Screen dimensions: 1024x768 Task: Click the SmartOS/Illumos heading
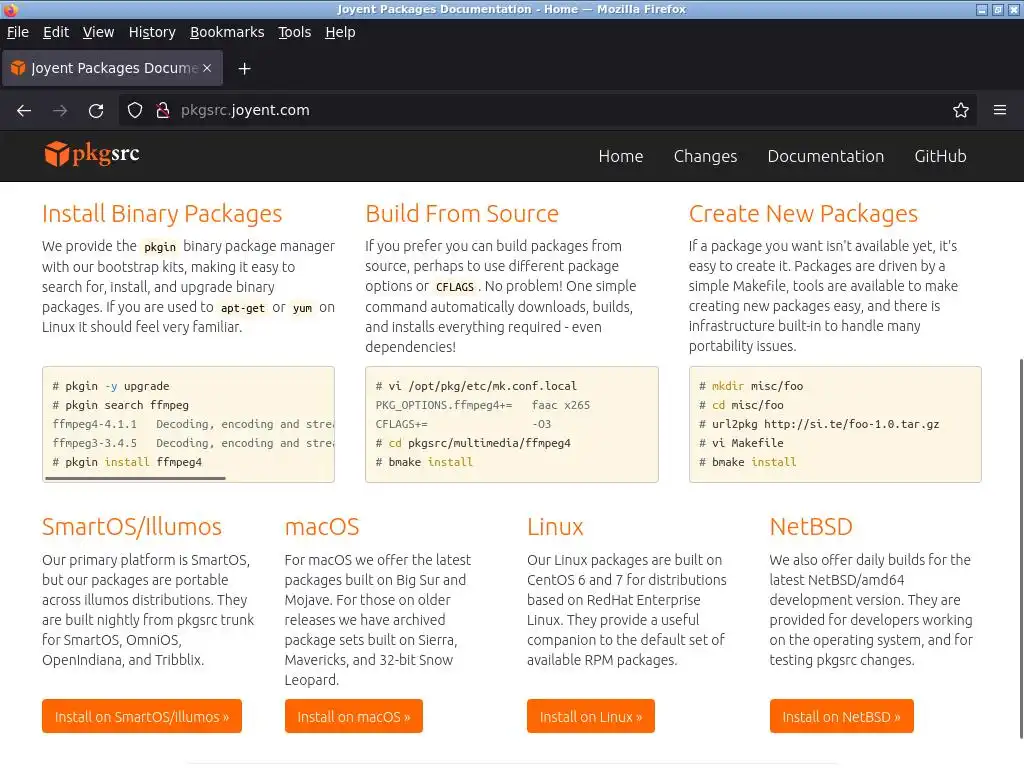coord(132,526)
